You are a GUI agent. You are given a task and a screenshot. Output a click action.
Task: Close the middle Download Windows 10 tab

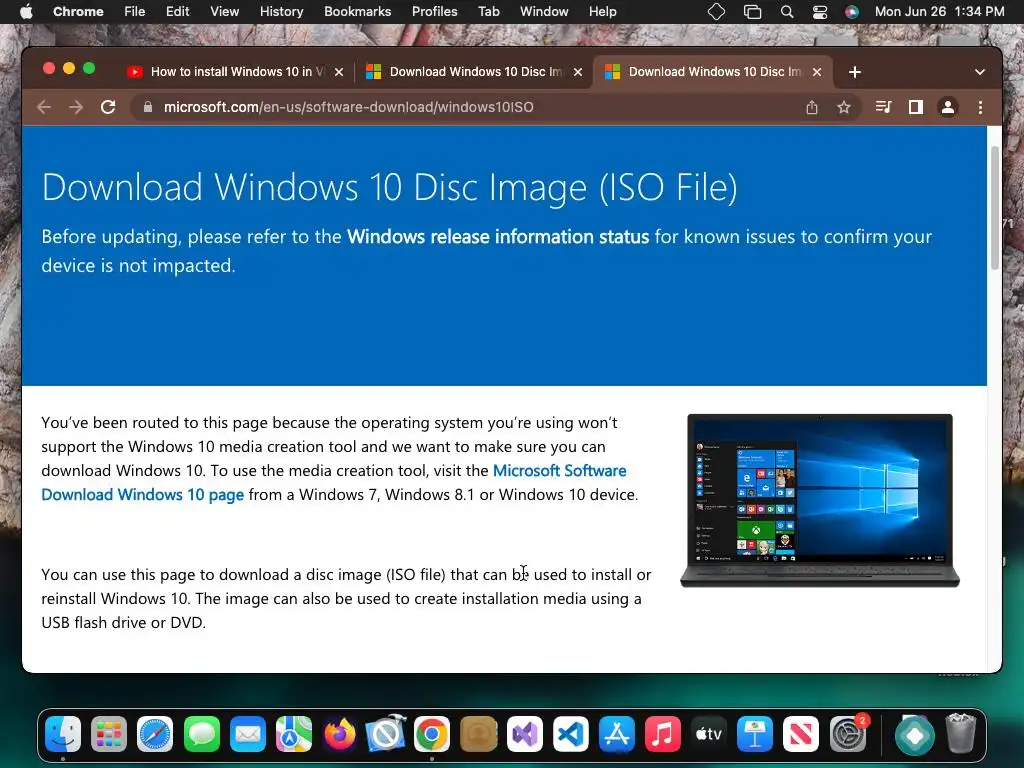point(578,72)
